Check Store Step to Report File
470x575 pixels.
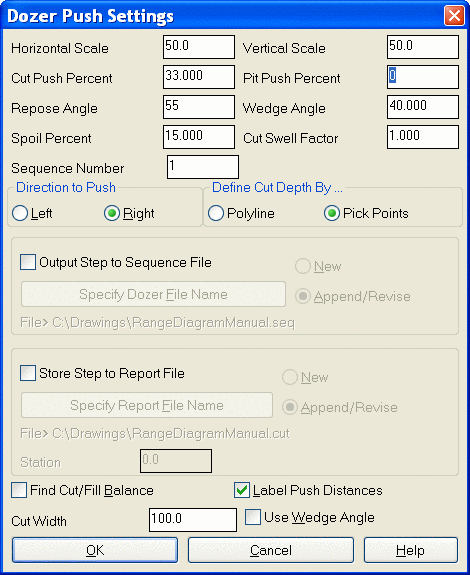point(28,373)
